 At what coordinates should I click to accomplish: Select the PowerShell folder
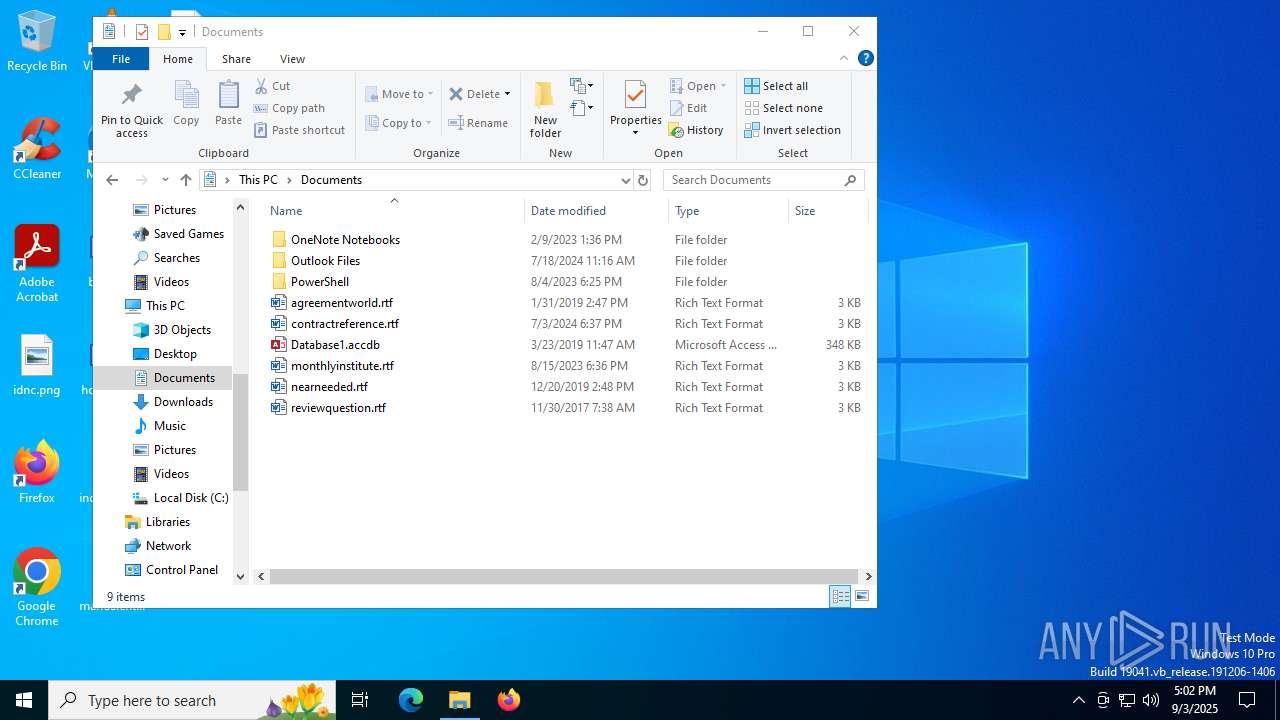(320, 282)
